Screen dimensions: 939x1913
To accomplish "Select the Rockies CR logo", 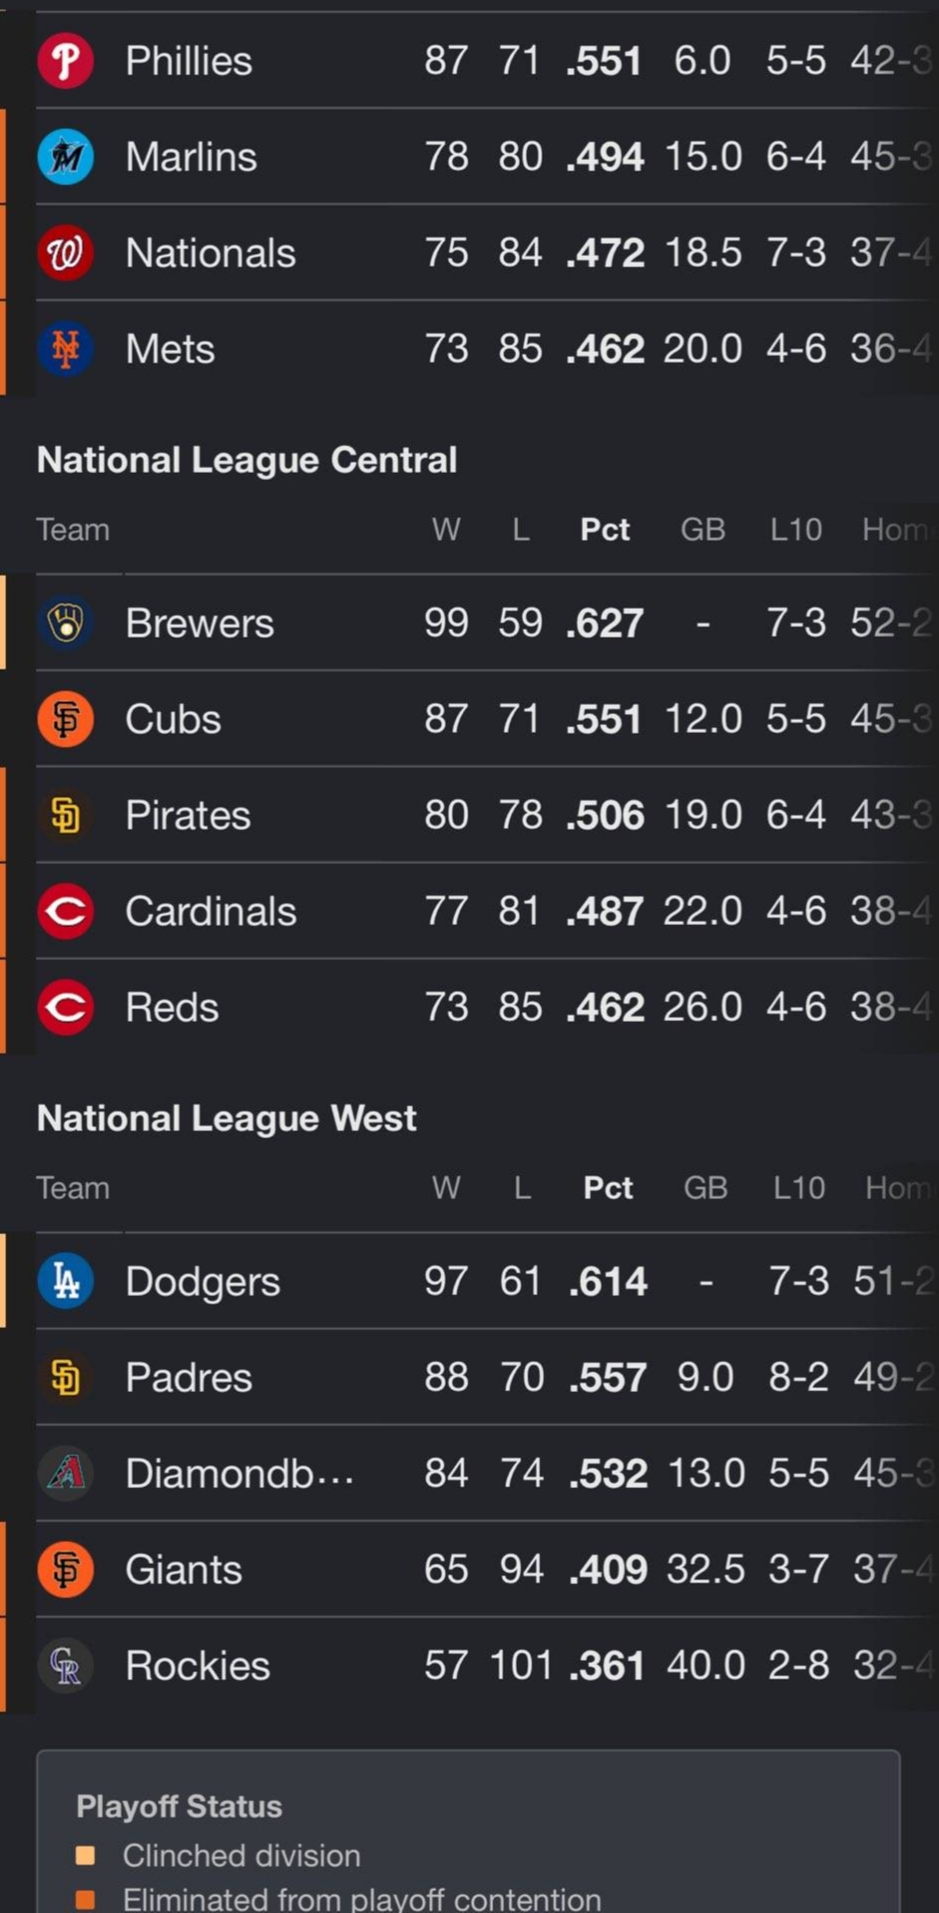I will pyautogui.click(x=66, y=1665).
